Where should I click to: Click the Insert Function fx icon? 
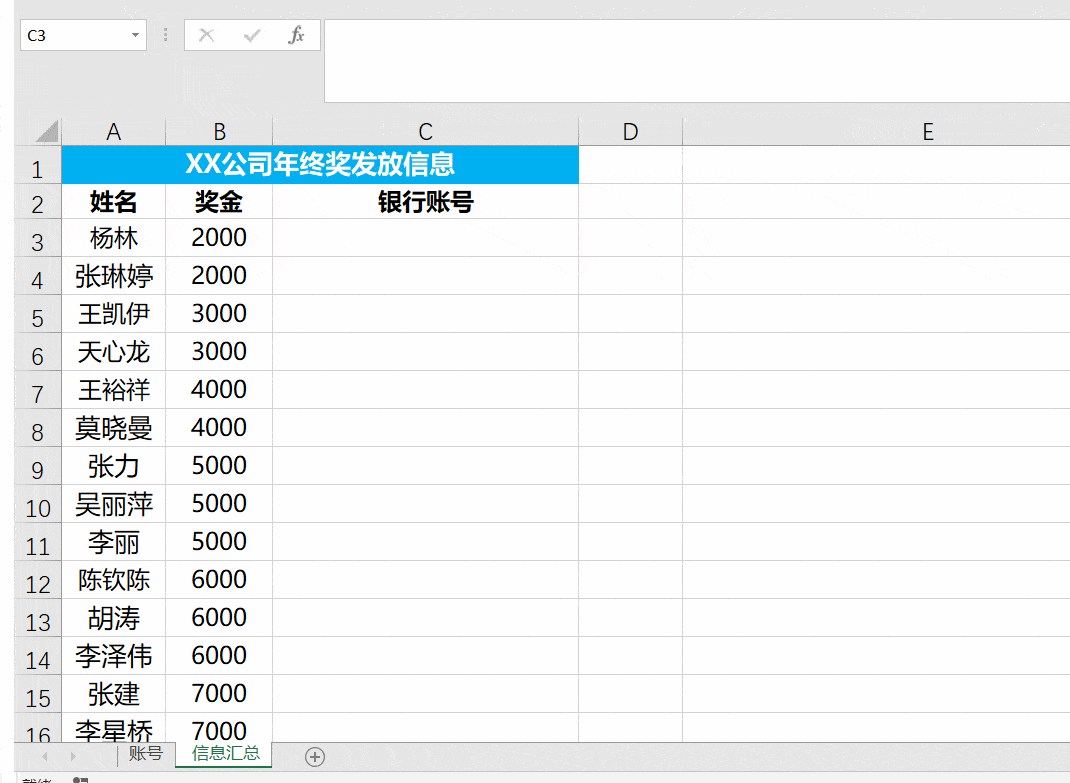tap(296, 35)
